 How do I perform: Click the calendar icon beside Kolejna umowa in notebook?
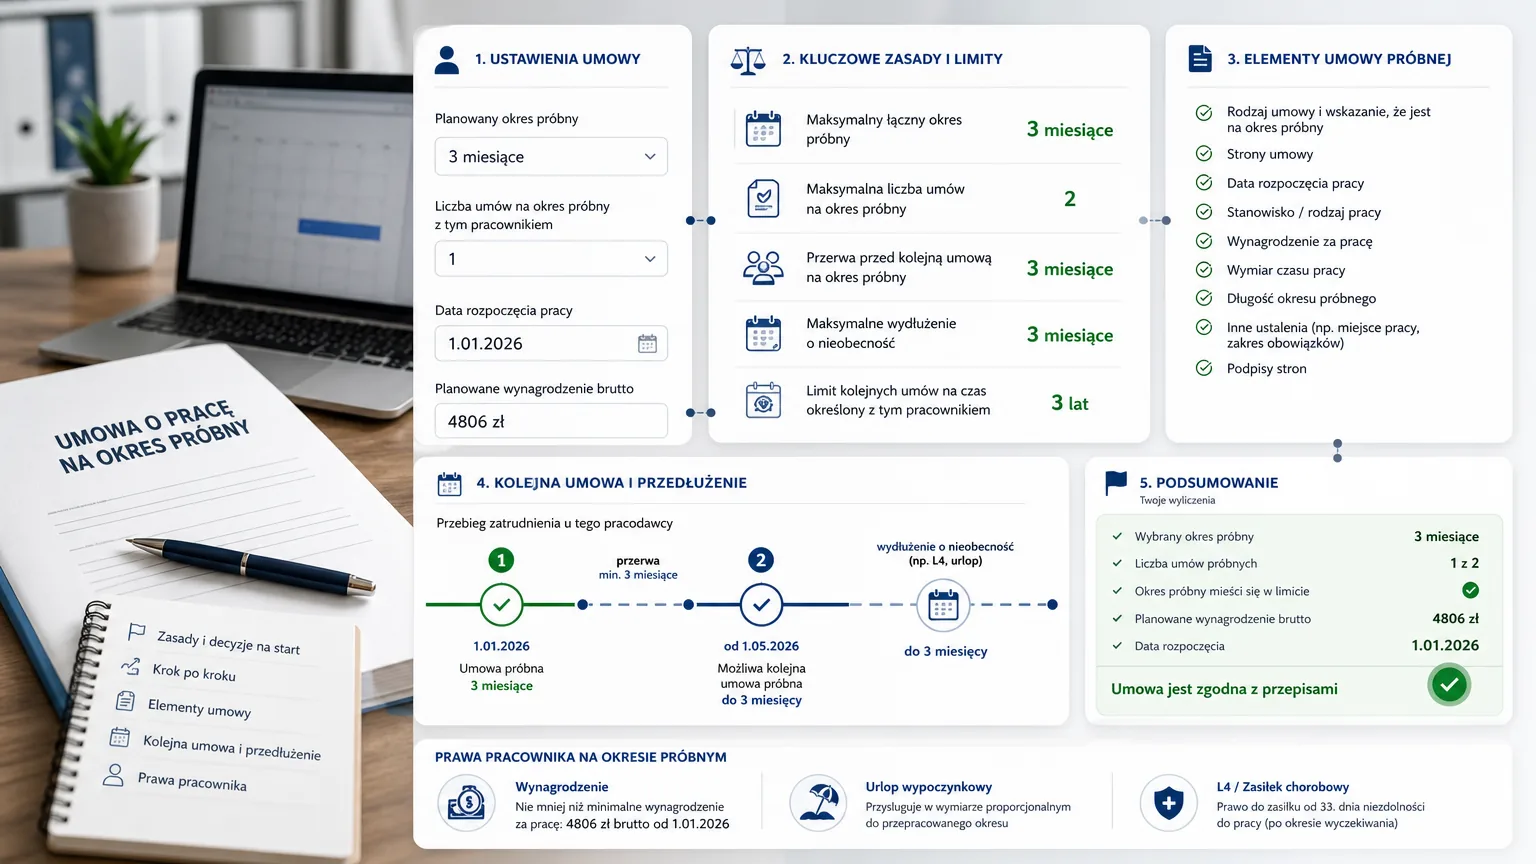pos(120,737)
